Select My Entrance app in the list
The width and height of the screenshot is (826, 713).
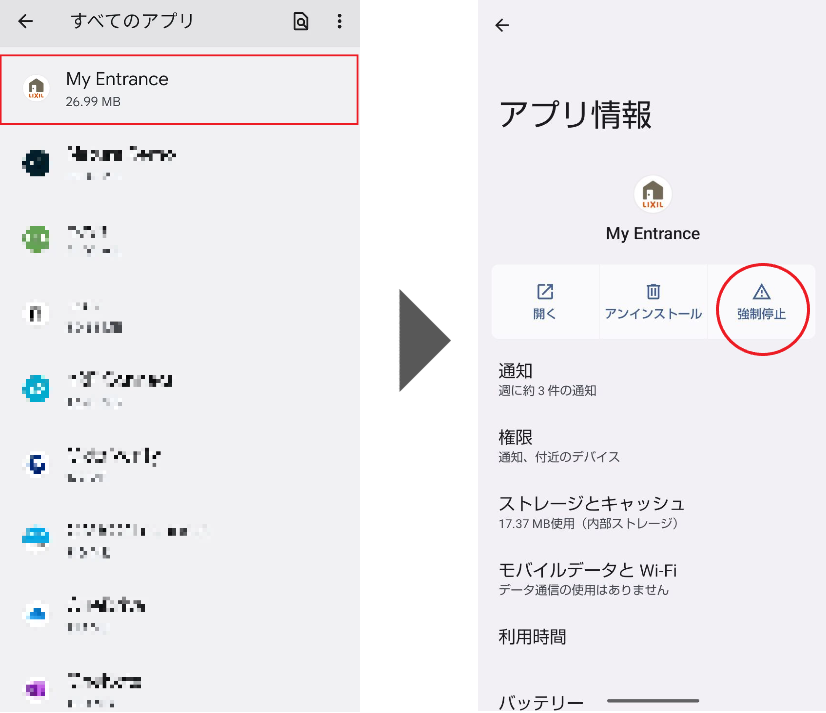pyautogui.click(x=179, y=90)
